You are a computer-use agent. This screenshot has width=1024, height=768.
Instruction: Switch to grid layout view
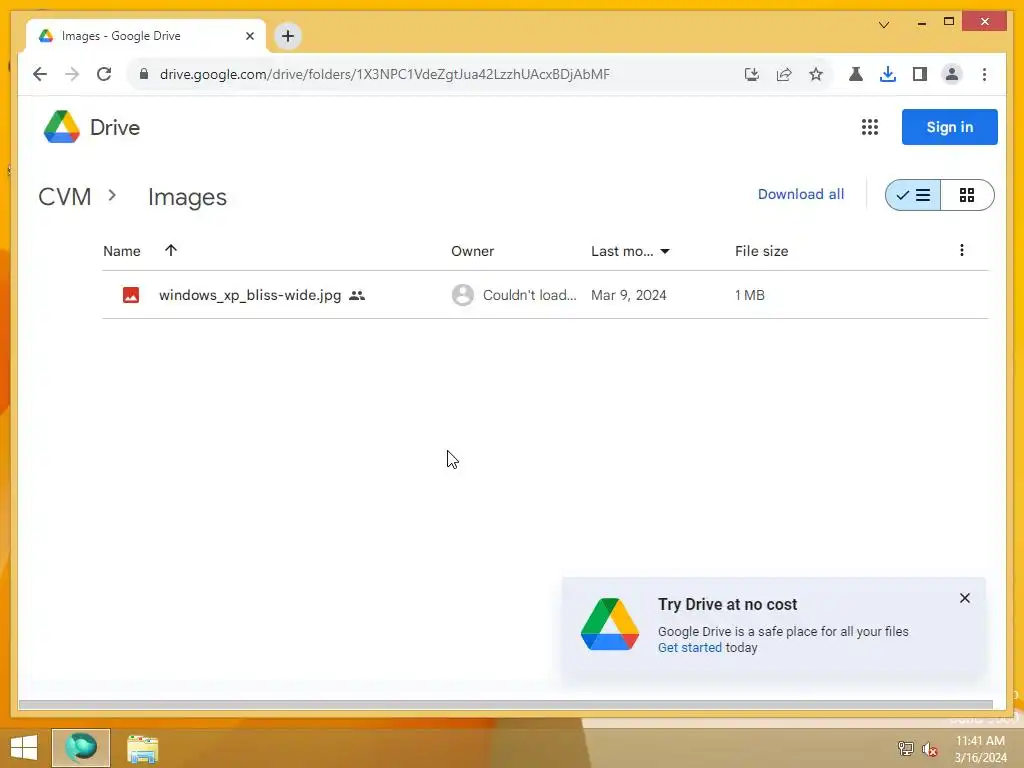pos(967,195)
